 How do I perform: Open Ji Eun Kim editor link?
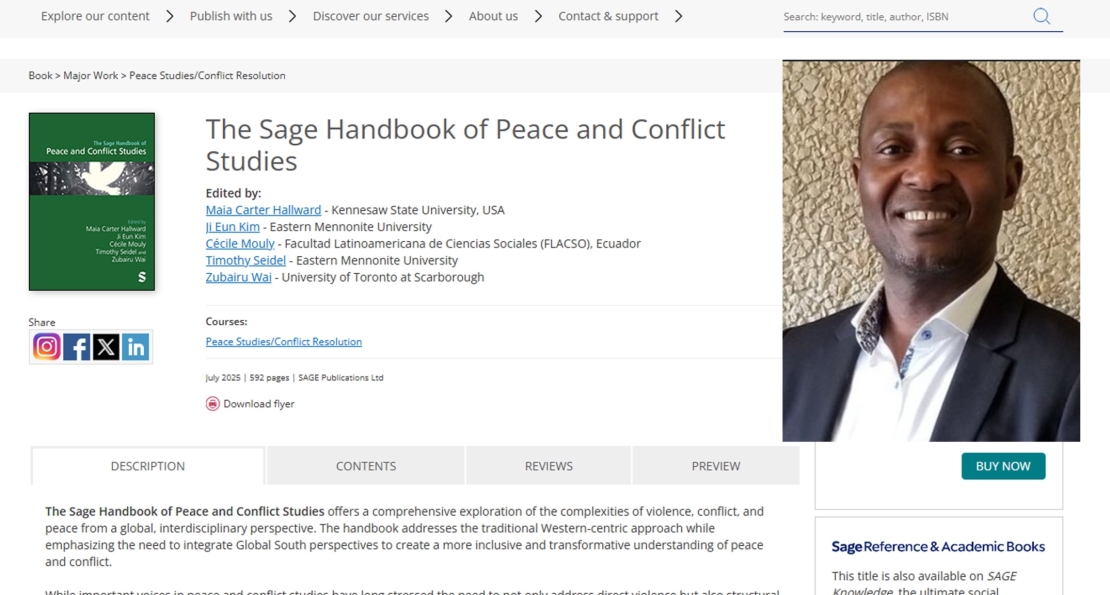[x=232, y=227]
